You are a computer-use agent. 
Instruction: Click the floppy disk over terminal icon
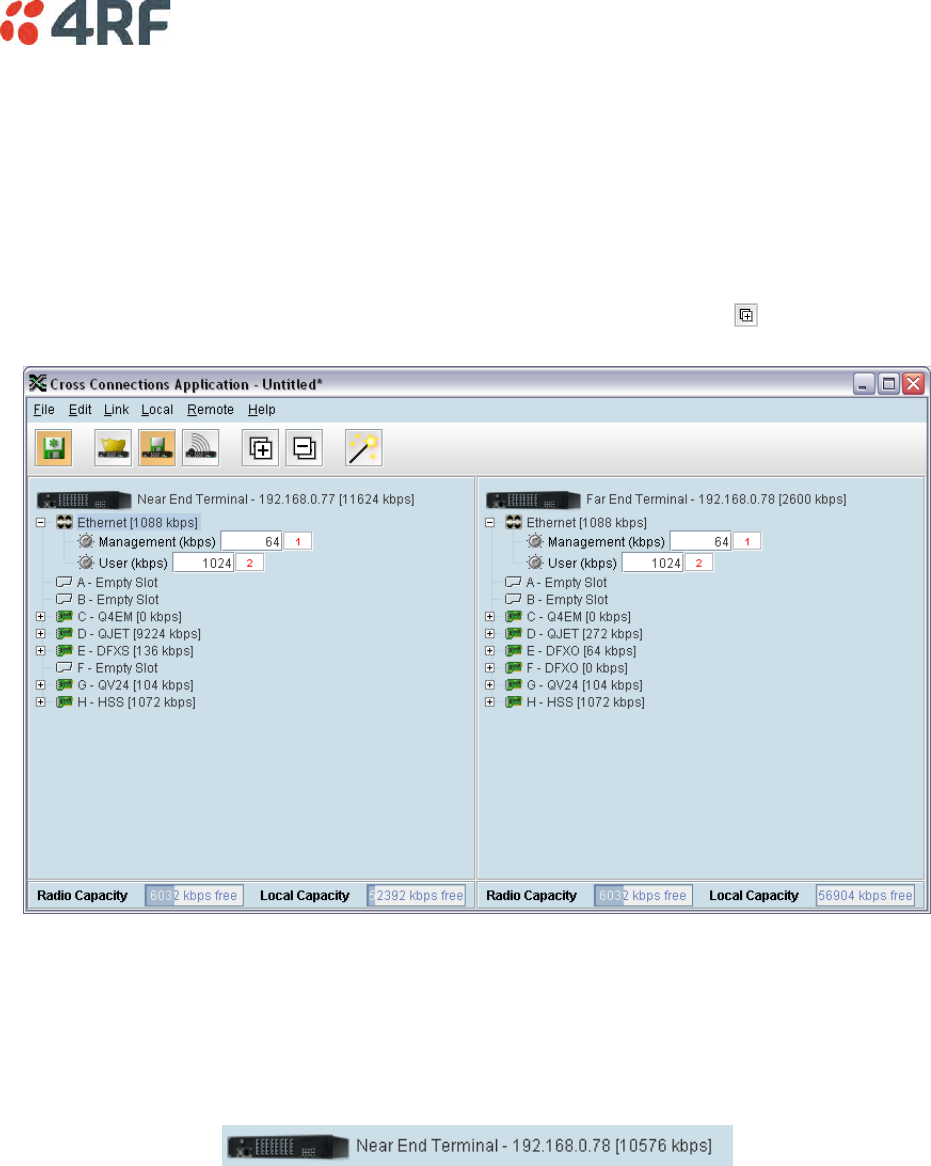[x=157, y=448]
